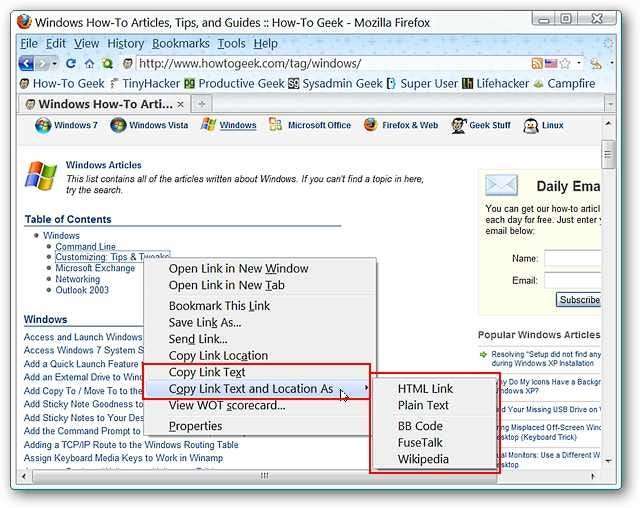This screenshot has width=640, height=508.
Task: Open the Campfire bookmark
Action: (564, 84)
